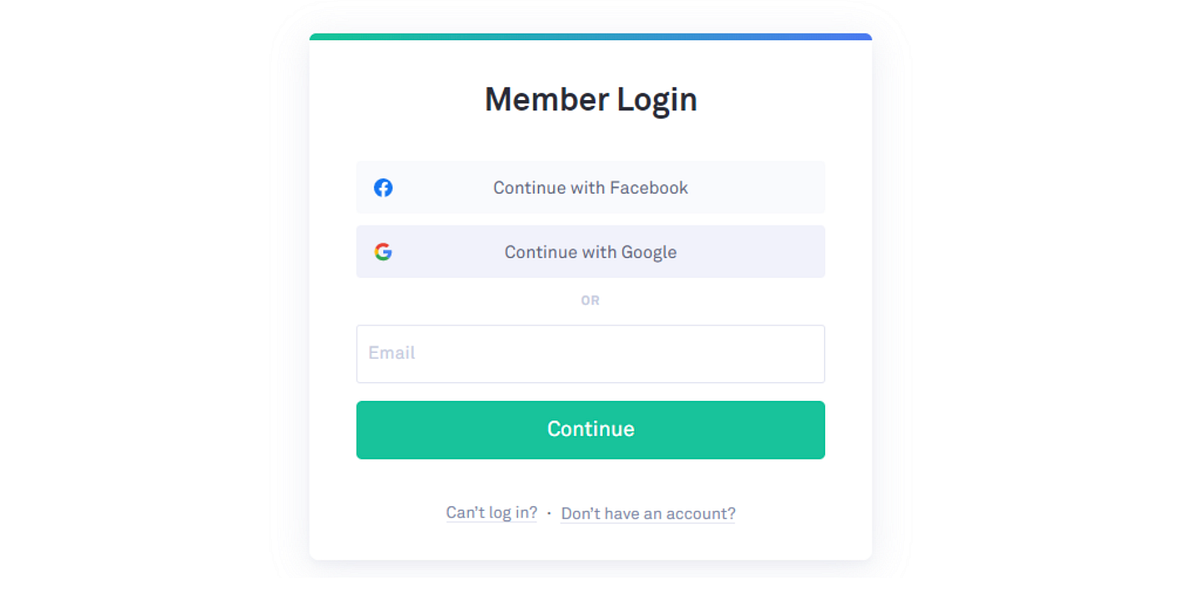Image resolution: width=1200 pixels, height=595 pixels.
Task: Click the Continue with Facebook button
Action: 590,187
